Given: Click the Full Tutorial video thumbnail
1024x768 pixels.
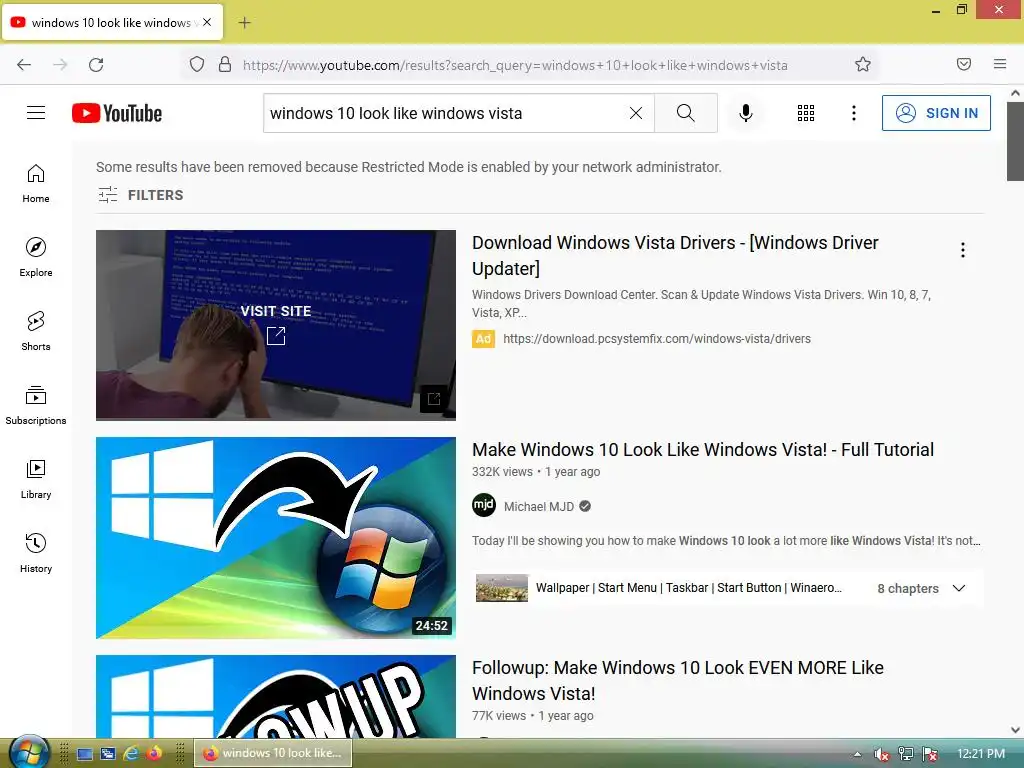Looking at the screenshot, I should 276,537.
